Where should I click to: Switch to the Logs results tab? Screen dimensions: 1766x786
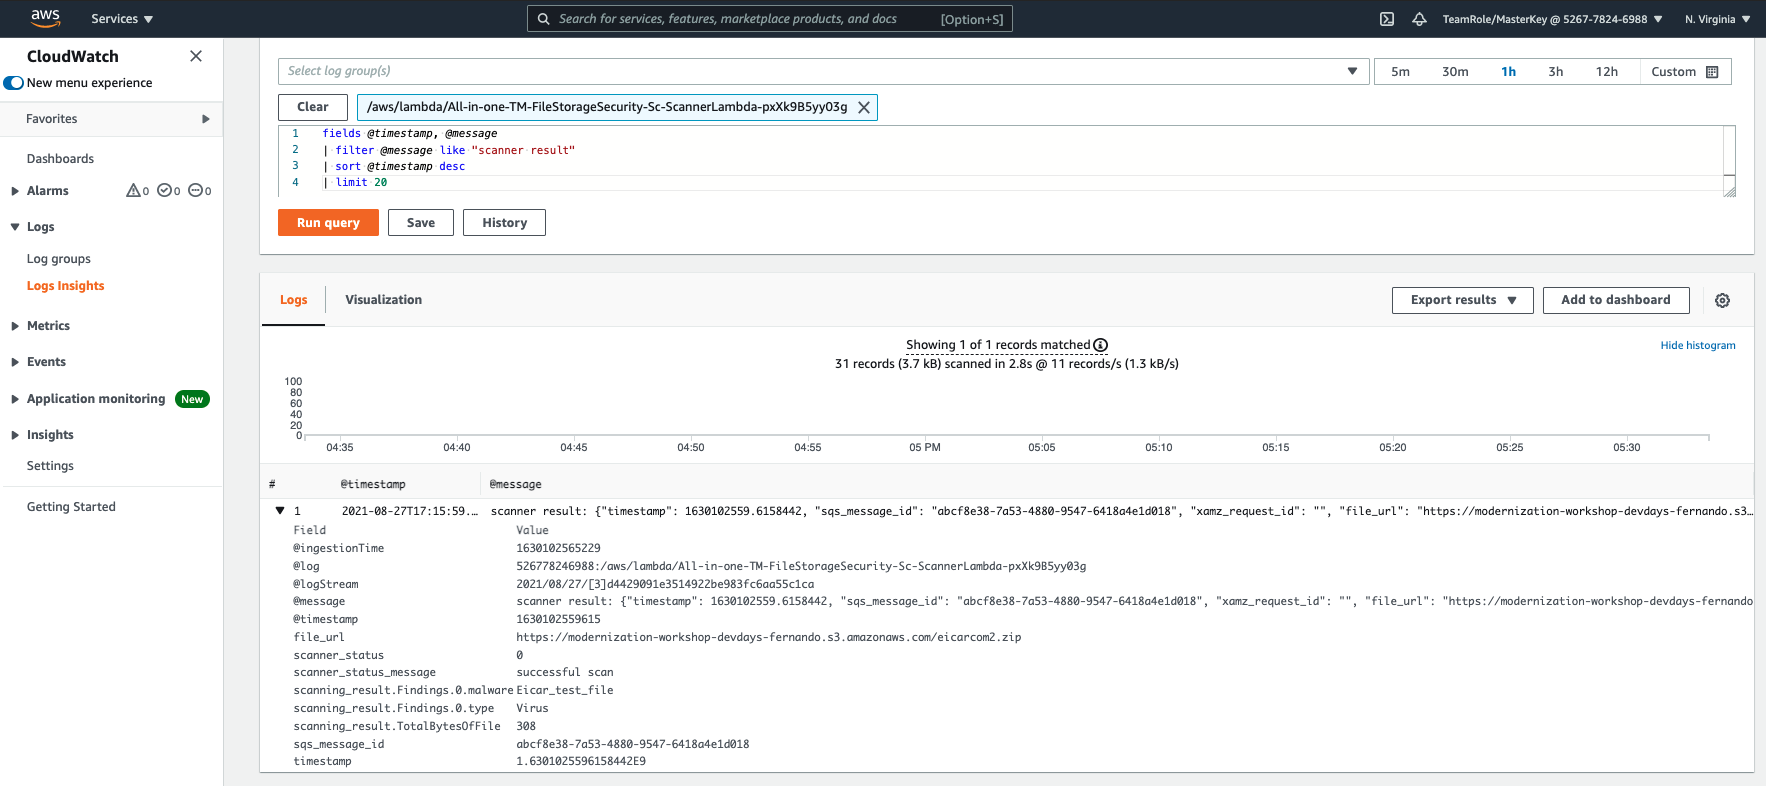point(293,300)
